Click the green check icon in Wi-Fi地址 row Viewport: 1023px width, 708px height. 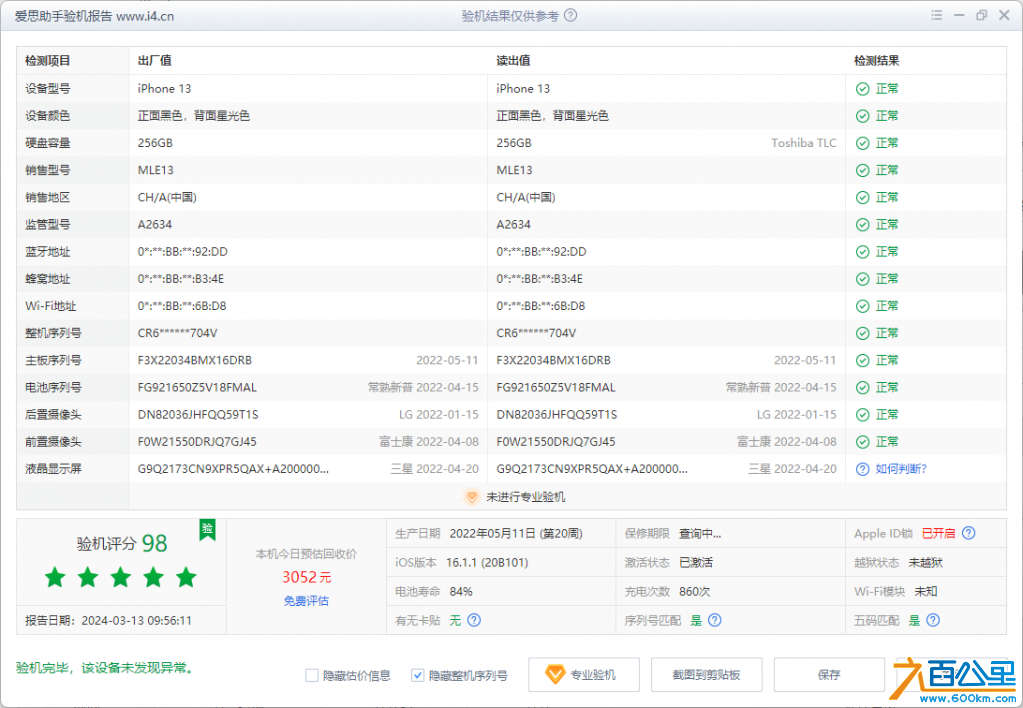click(x=863, y=306)
